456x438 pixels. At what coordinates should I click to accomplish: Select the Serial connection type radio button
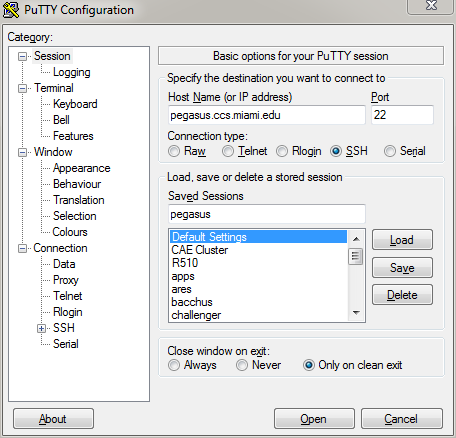[x=390, y=151]
